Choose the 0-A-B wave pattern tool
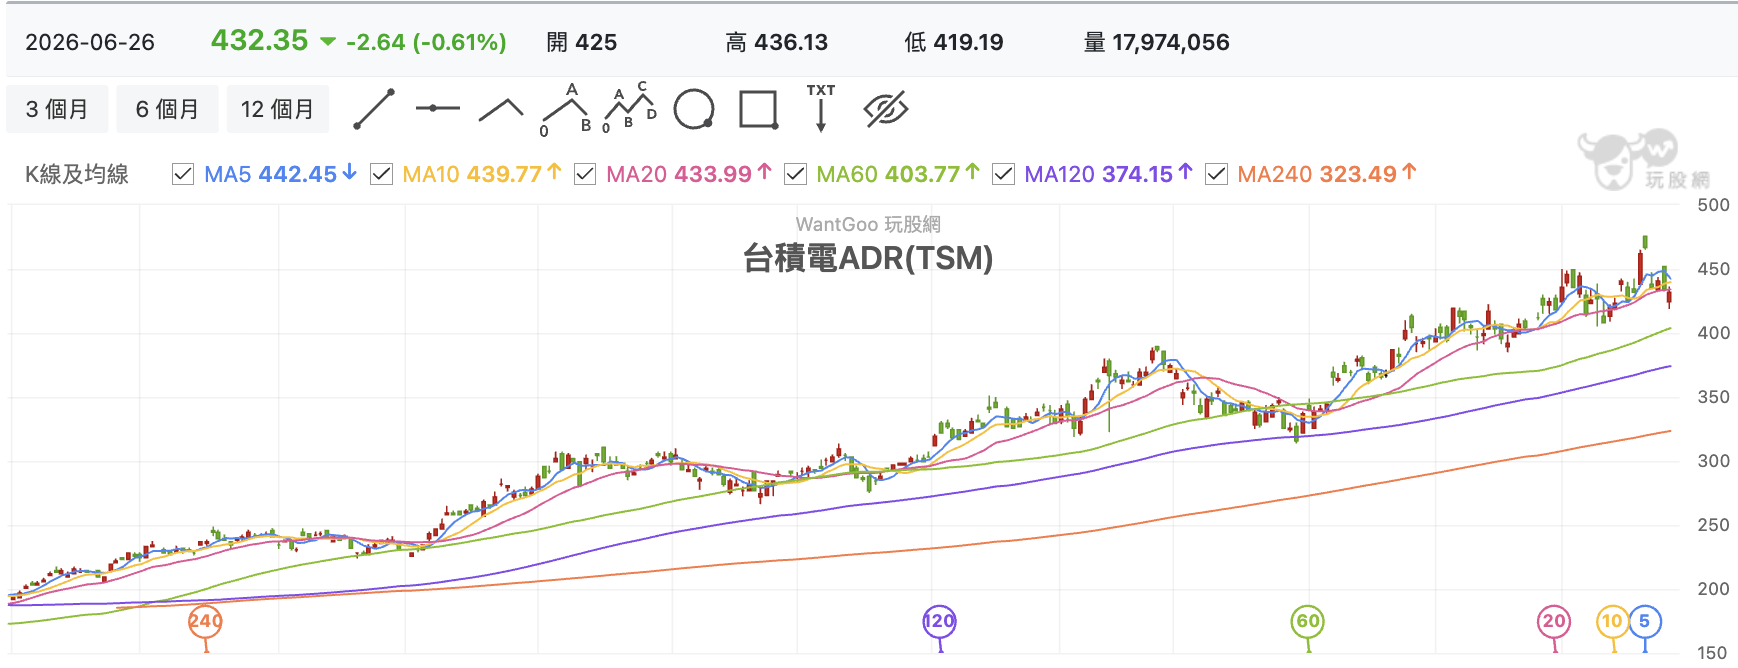This screenshot has width=1738, height=668. (x=565, y=109)
